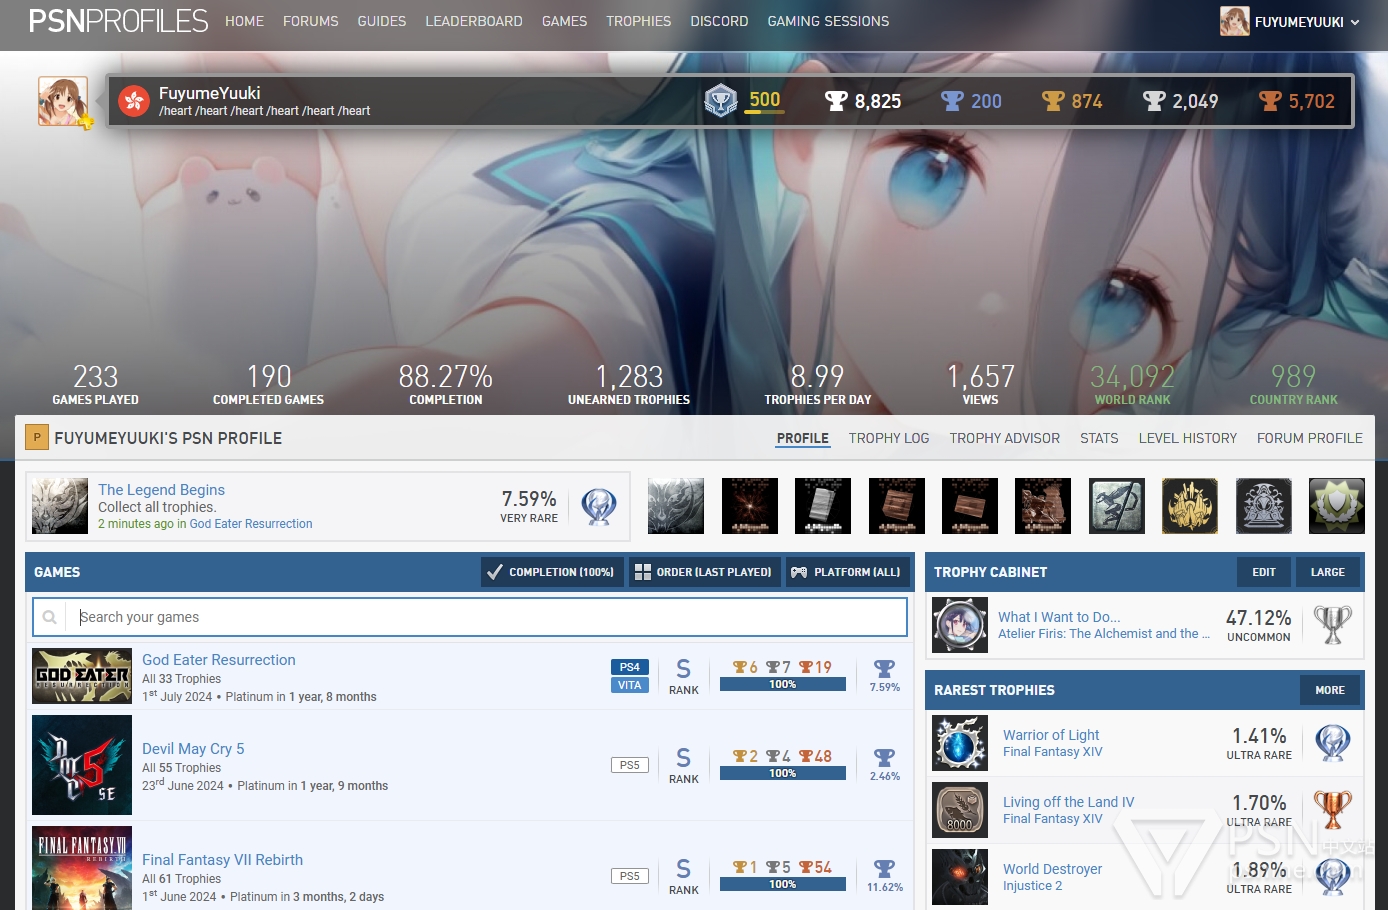
Task: Open the GUIDES menu item
Action: coord(382,21)
